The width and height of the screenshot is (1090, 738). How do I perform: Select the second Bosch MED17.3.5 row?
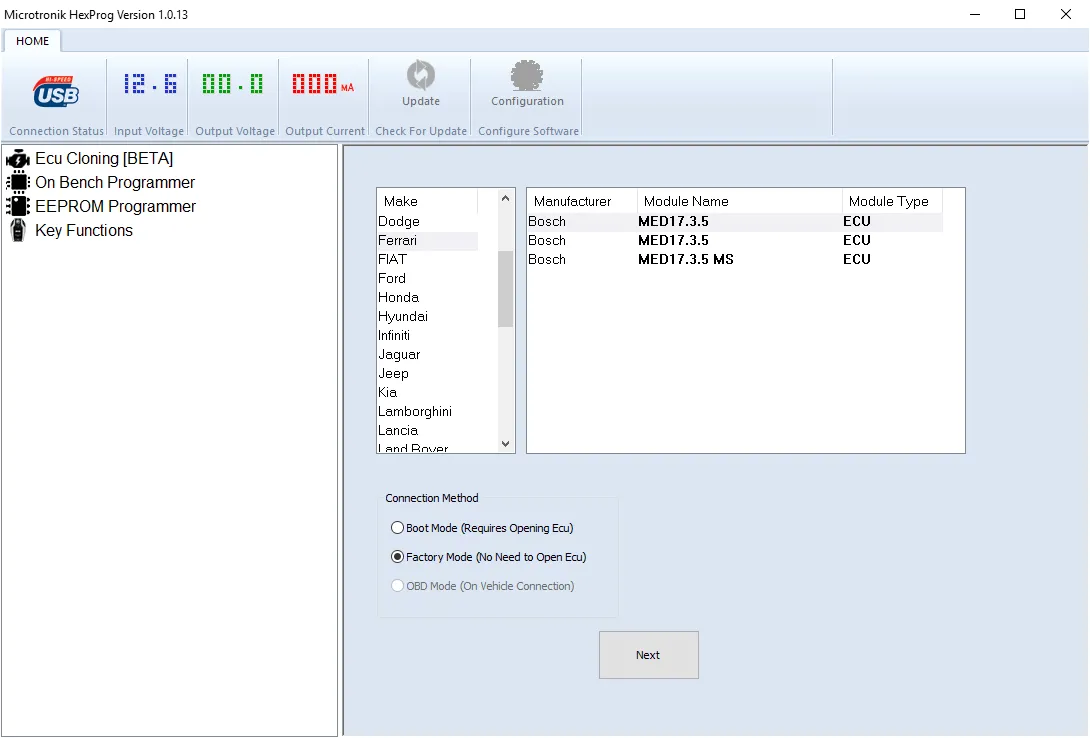pos(735,240)
